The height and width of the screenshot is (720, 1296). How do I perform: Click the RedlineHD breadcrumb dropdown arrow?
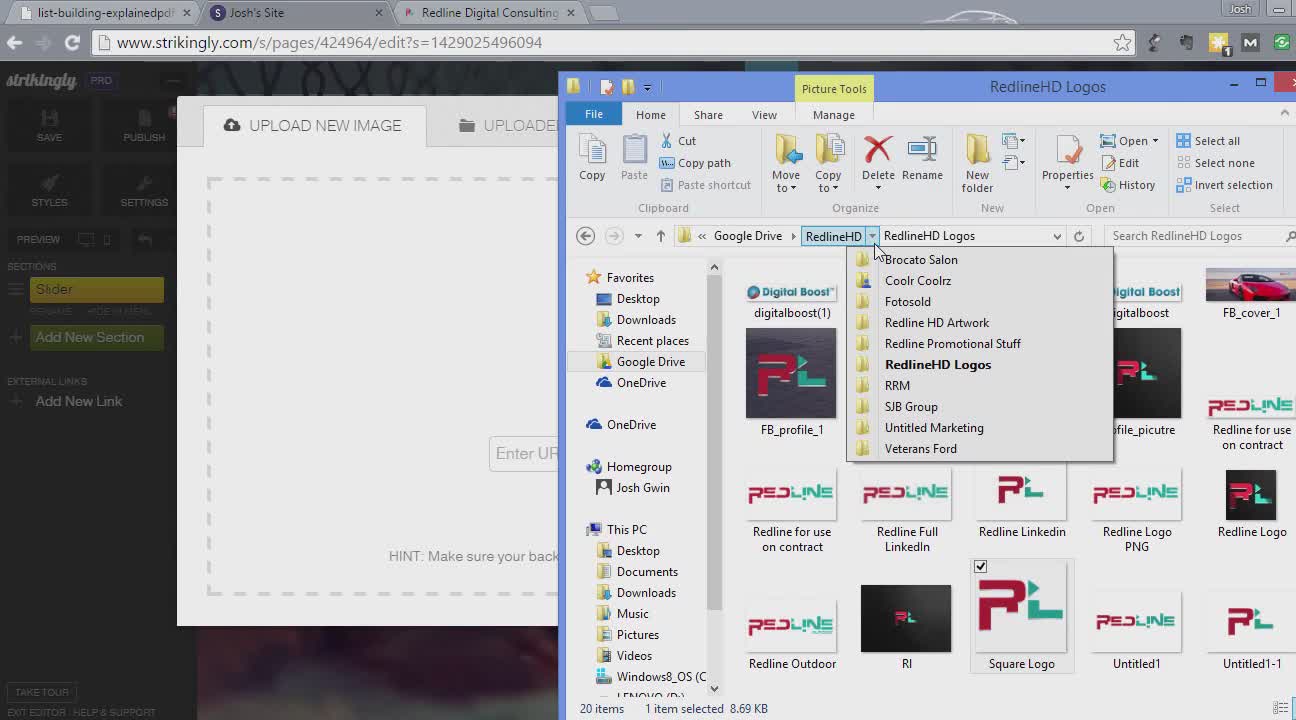[873, 236]
